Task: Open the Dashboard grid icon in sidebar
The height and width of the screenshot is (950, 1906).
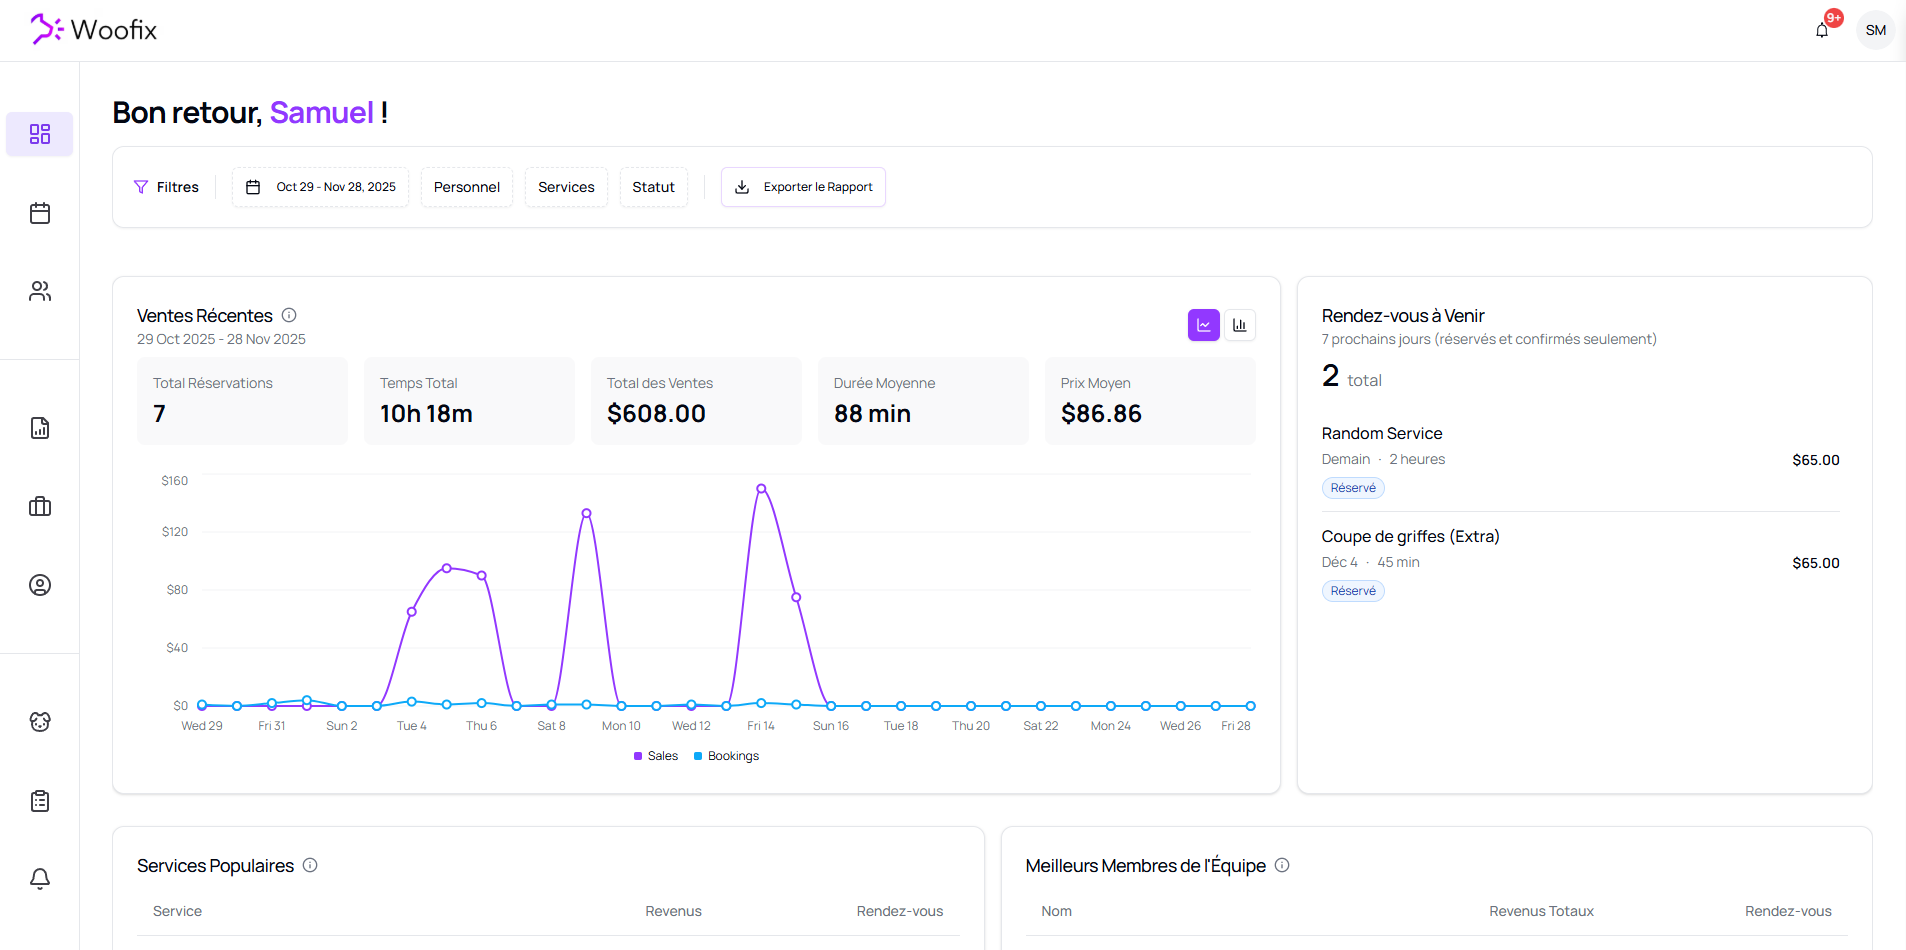Action: [x=39, y=133]
